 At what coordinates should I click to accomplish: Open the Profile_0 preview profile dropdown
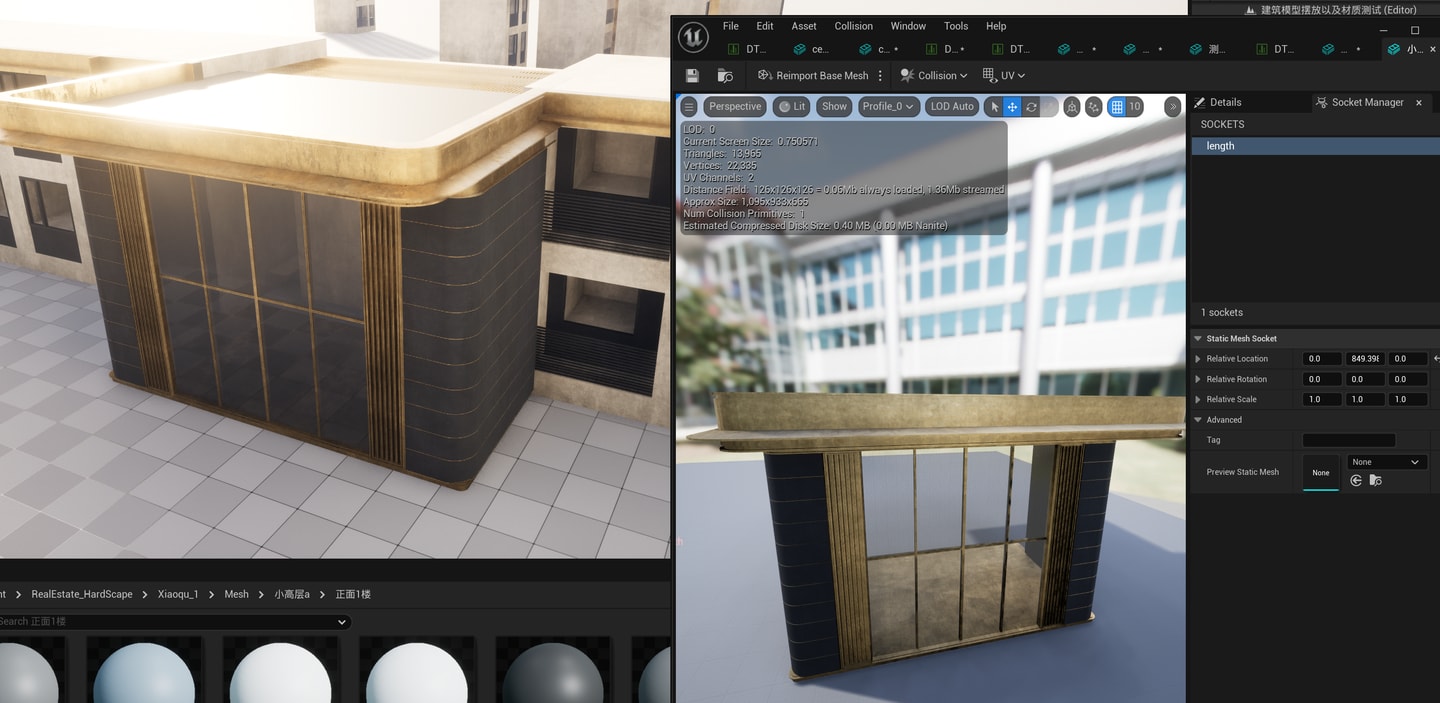(888, 106)
